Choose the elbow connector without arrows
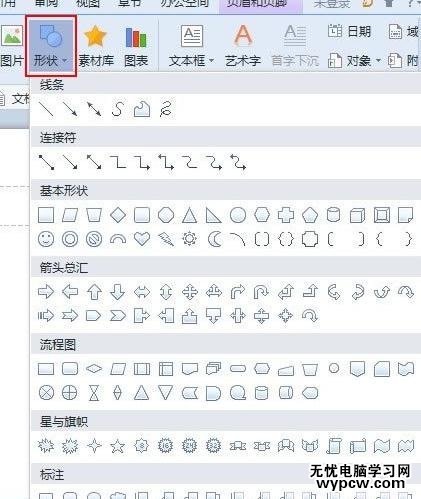421x499 pixels. click(x=118, y=162)
